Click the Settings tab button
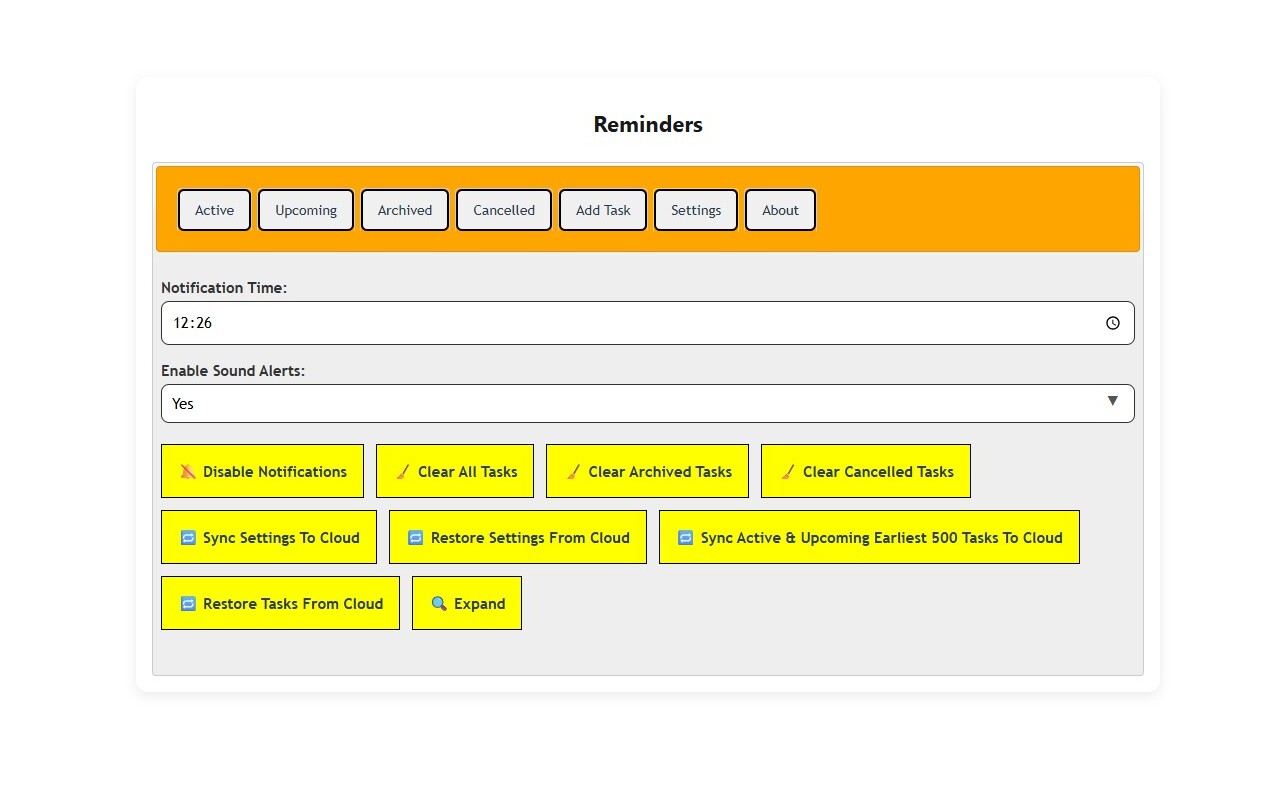This screenshot has height=800, width=1280. [696, 210]
